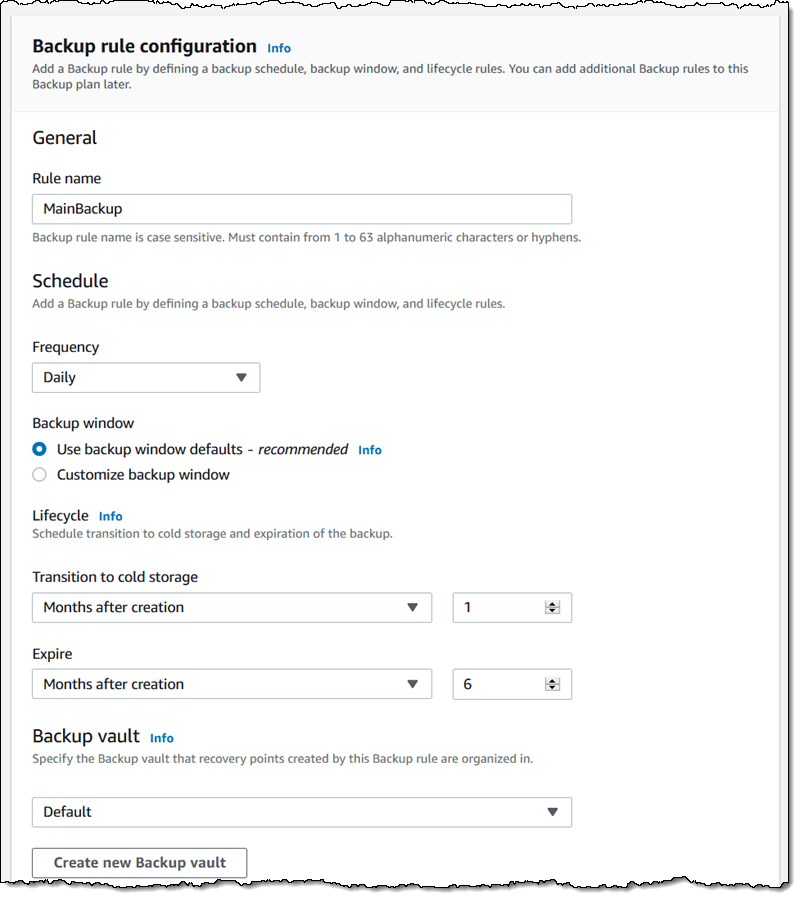Open the Frequency dropdown set to Daily
Image resolution: width=800 pixels, height=898 pixels.
tap(145, 378)
